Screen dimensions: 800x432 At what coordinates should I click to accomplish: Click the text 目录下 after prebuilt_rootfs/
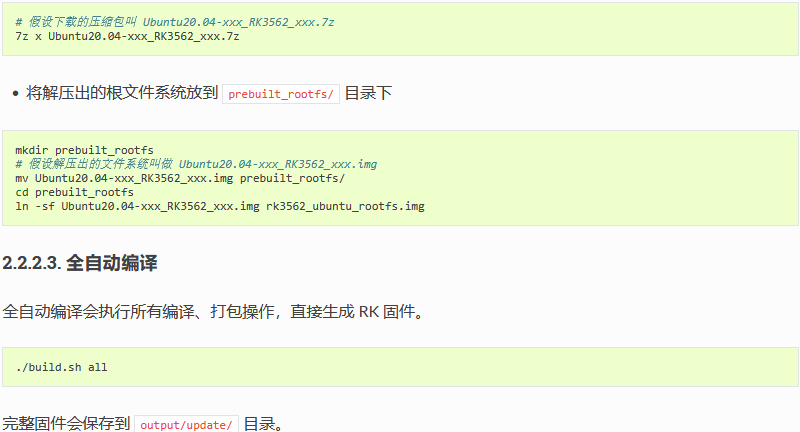[368, 93]
